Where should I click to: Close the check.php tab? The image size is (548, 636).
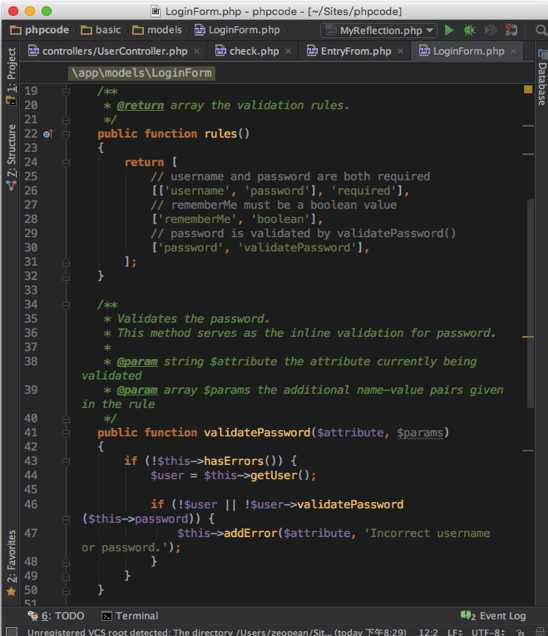click(x=288, y=51)
